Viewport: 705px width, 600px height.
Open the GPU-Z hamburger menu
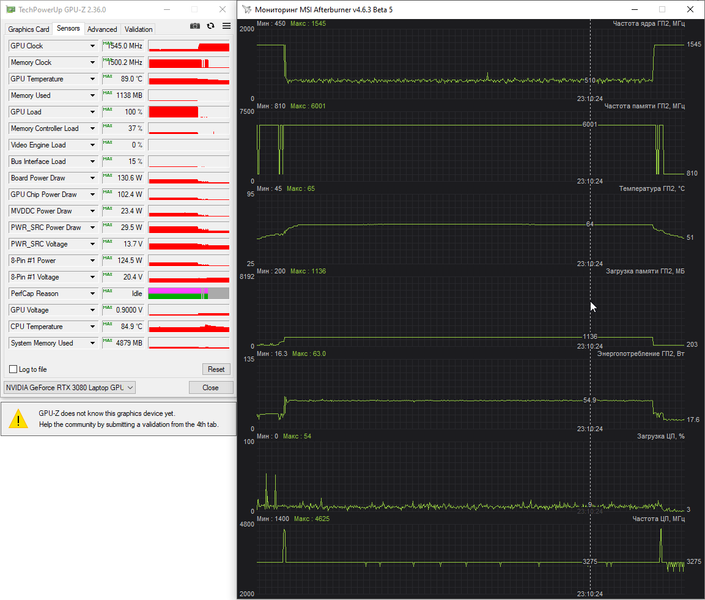click(227, 26)
